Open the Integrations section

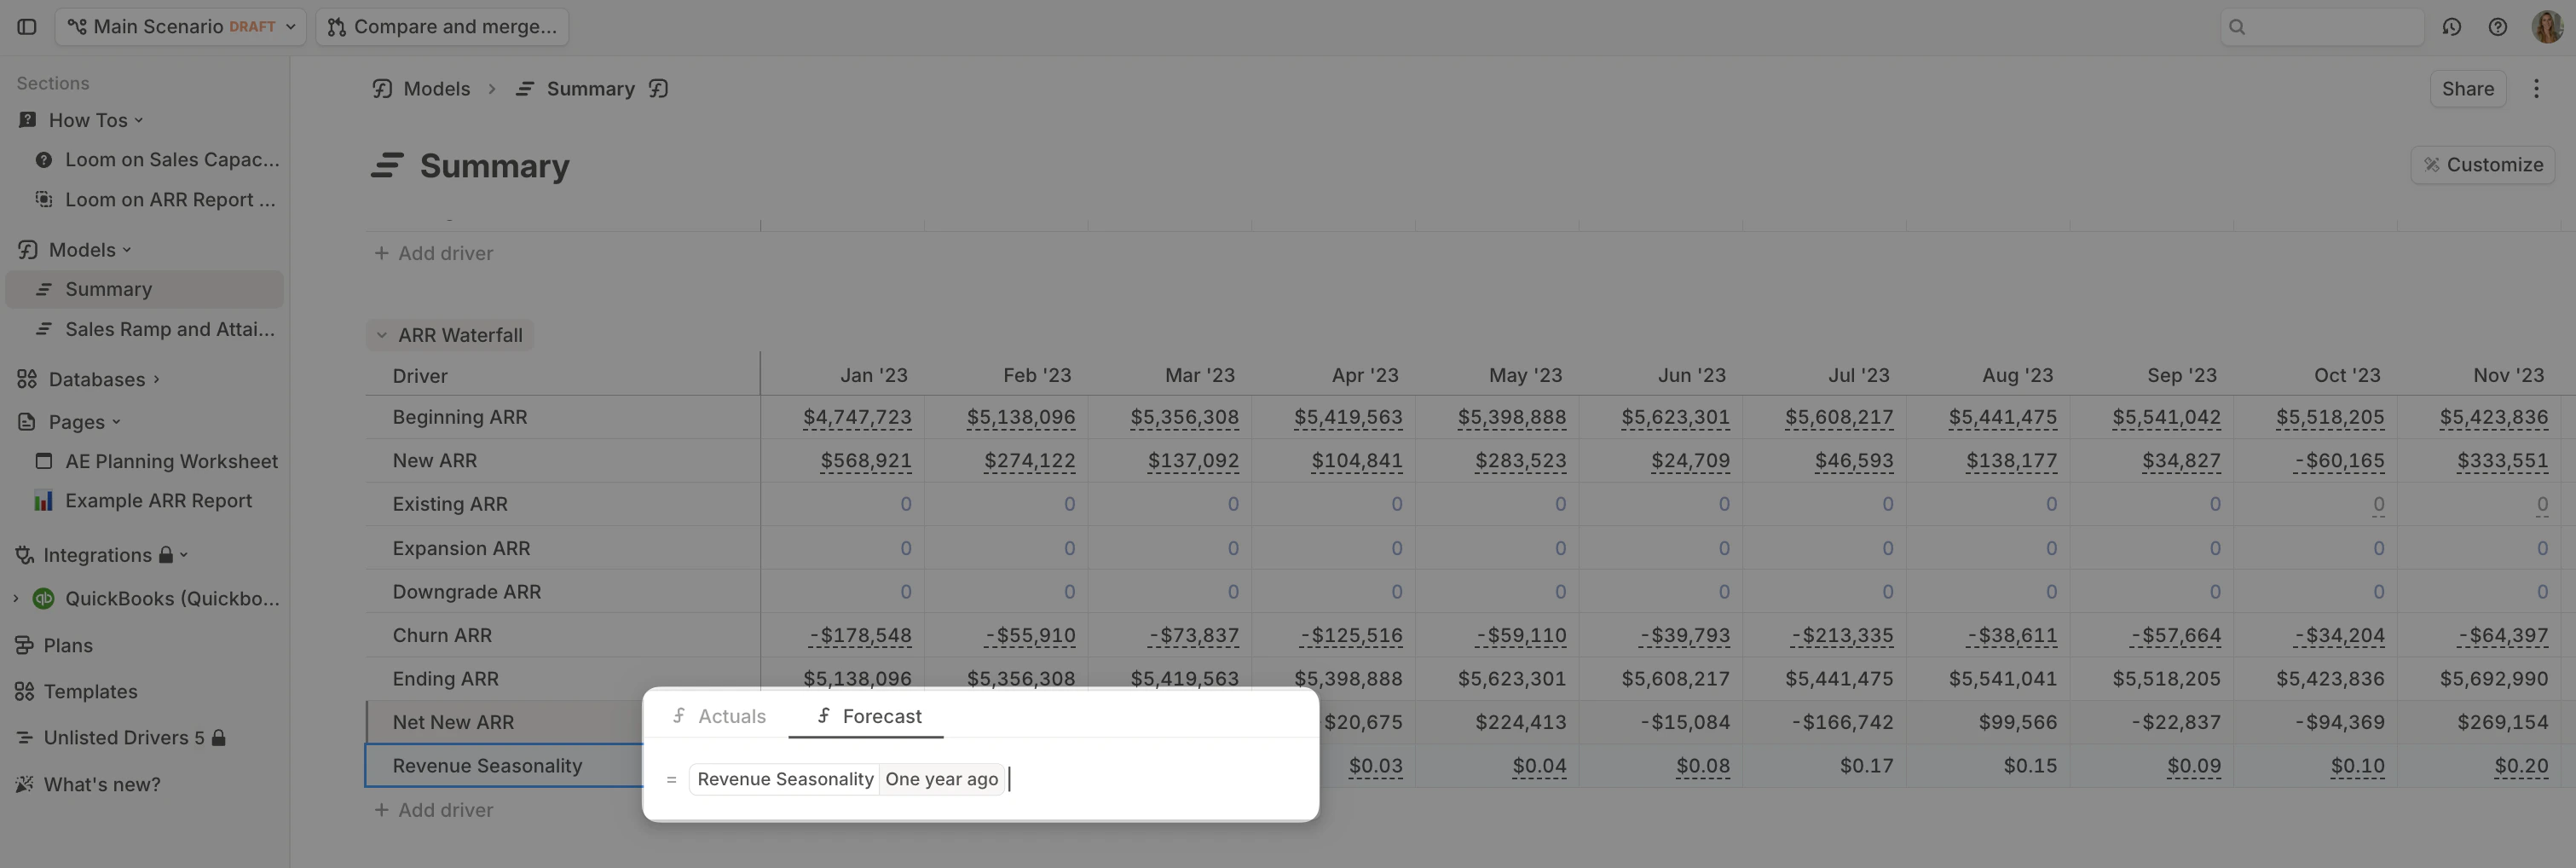click(x=97, y=556)
